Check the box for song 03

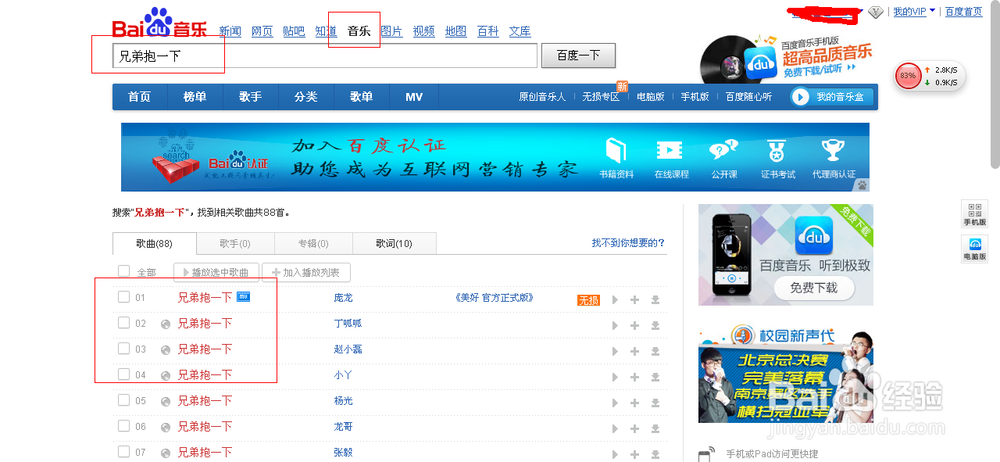pos(124,348)
